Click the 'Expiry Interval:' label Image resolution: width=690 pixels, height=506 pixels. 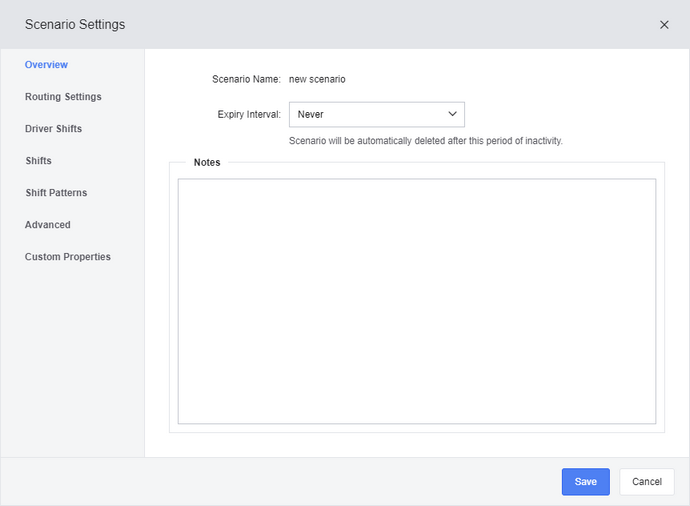(249, 114)
